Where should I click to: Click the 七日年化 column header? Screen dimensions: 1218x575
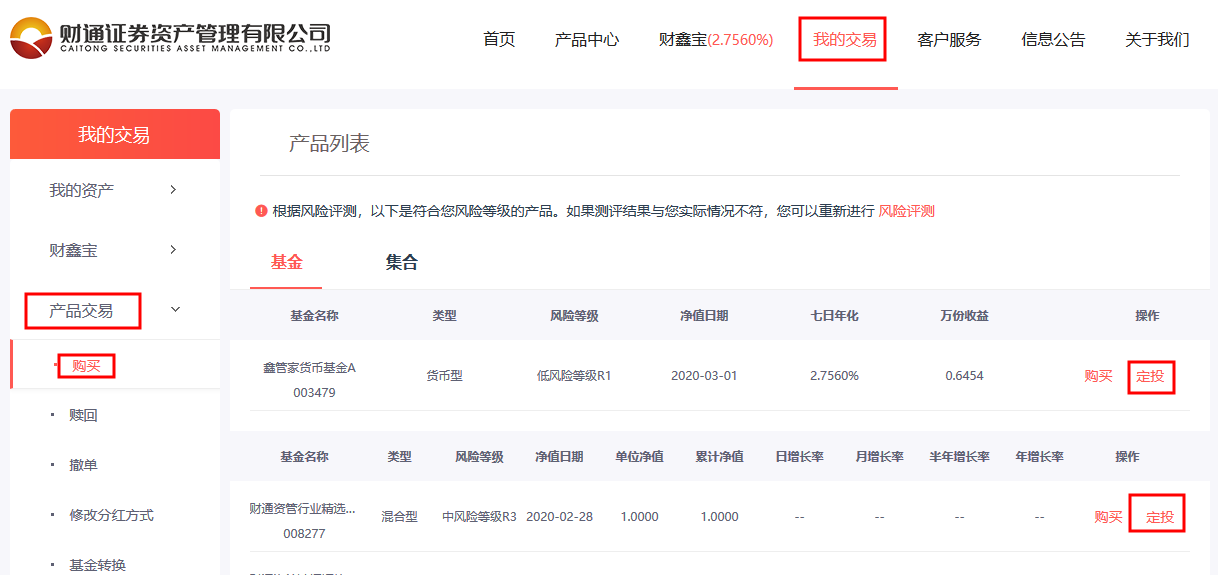[x=834, y=316]
